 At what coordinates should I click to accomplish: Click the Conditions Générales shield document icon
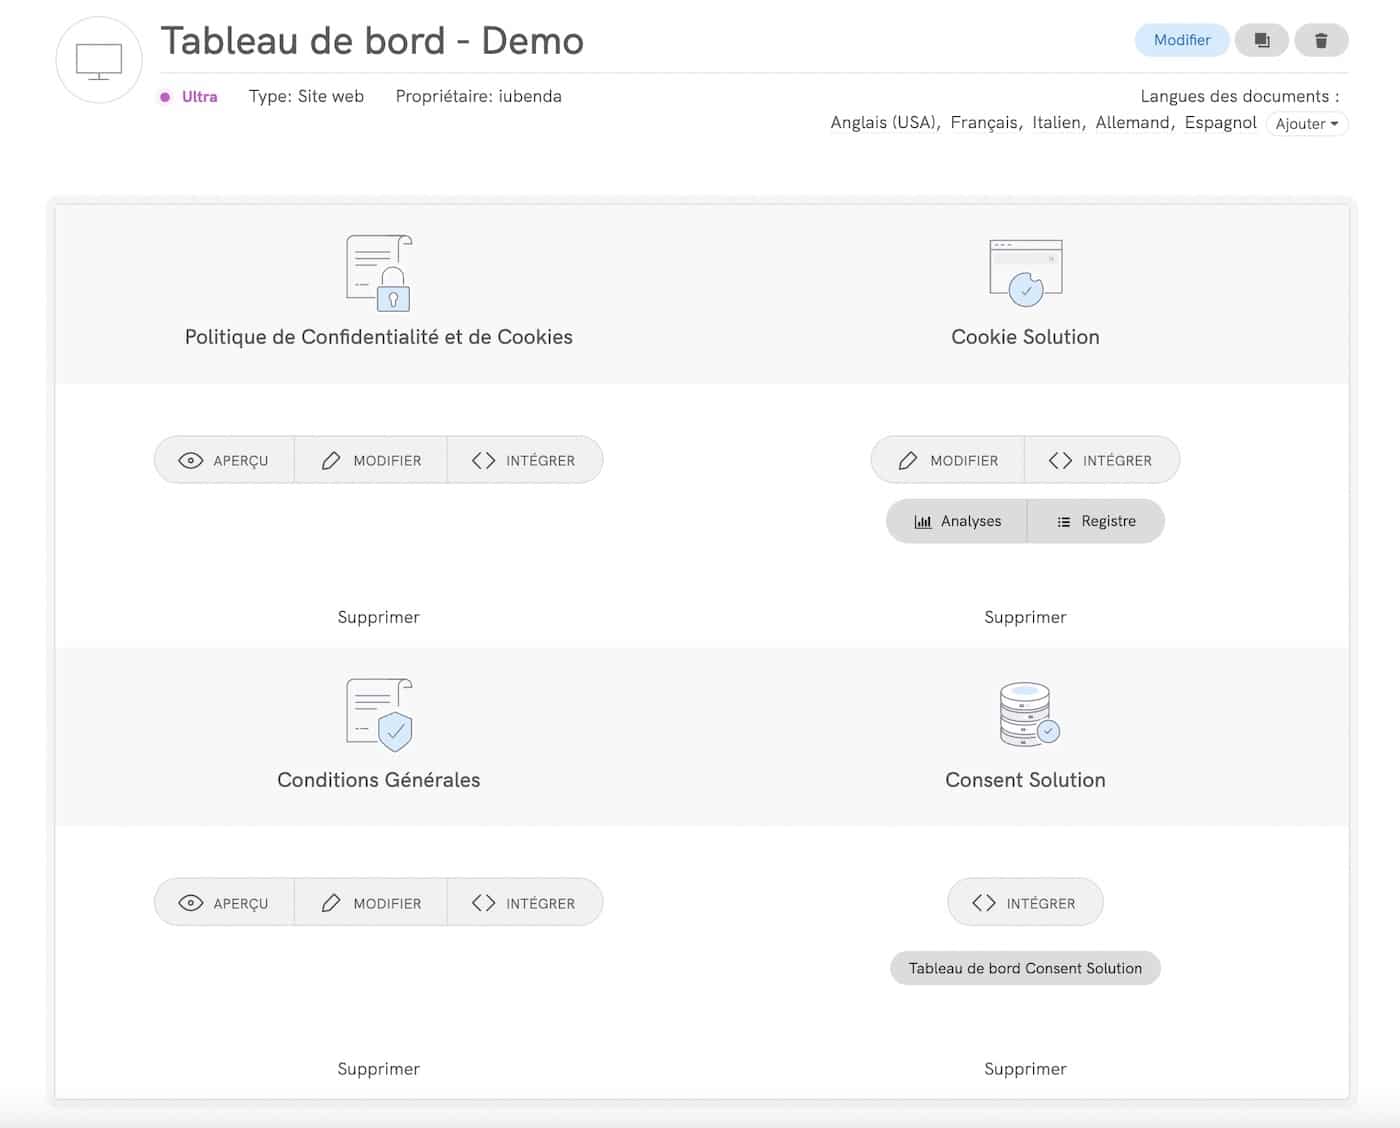tap(379, 715)
